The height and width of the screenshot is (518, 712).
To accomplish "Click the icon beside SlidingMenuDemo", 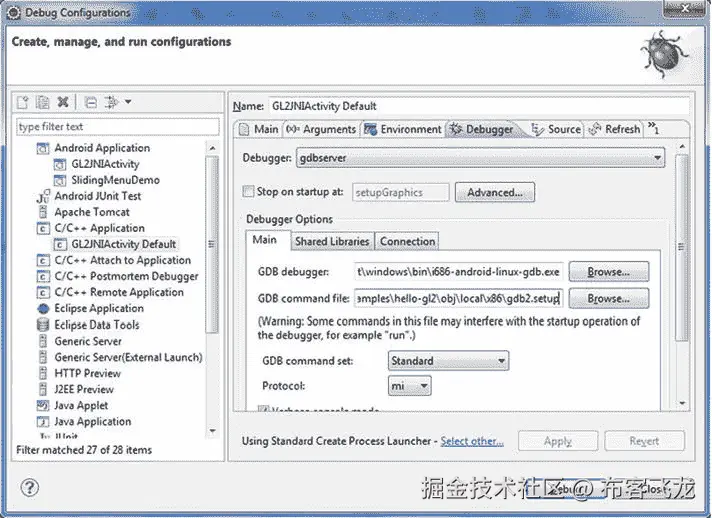I will coord(60,180).
